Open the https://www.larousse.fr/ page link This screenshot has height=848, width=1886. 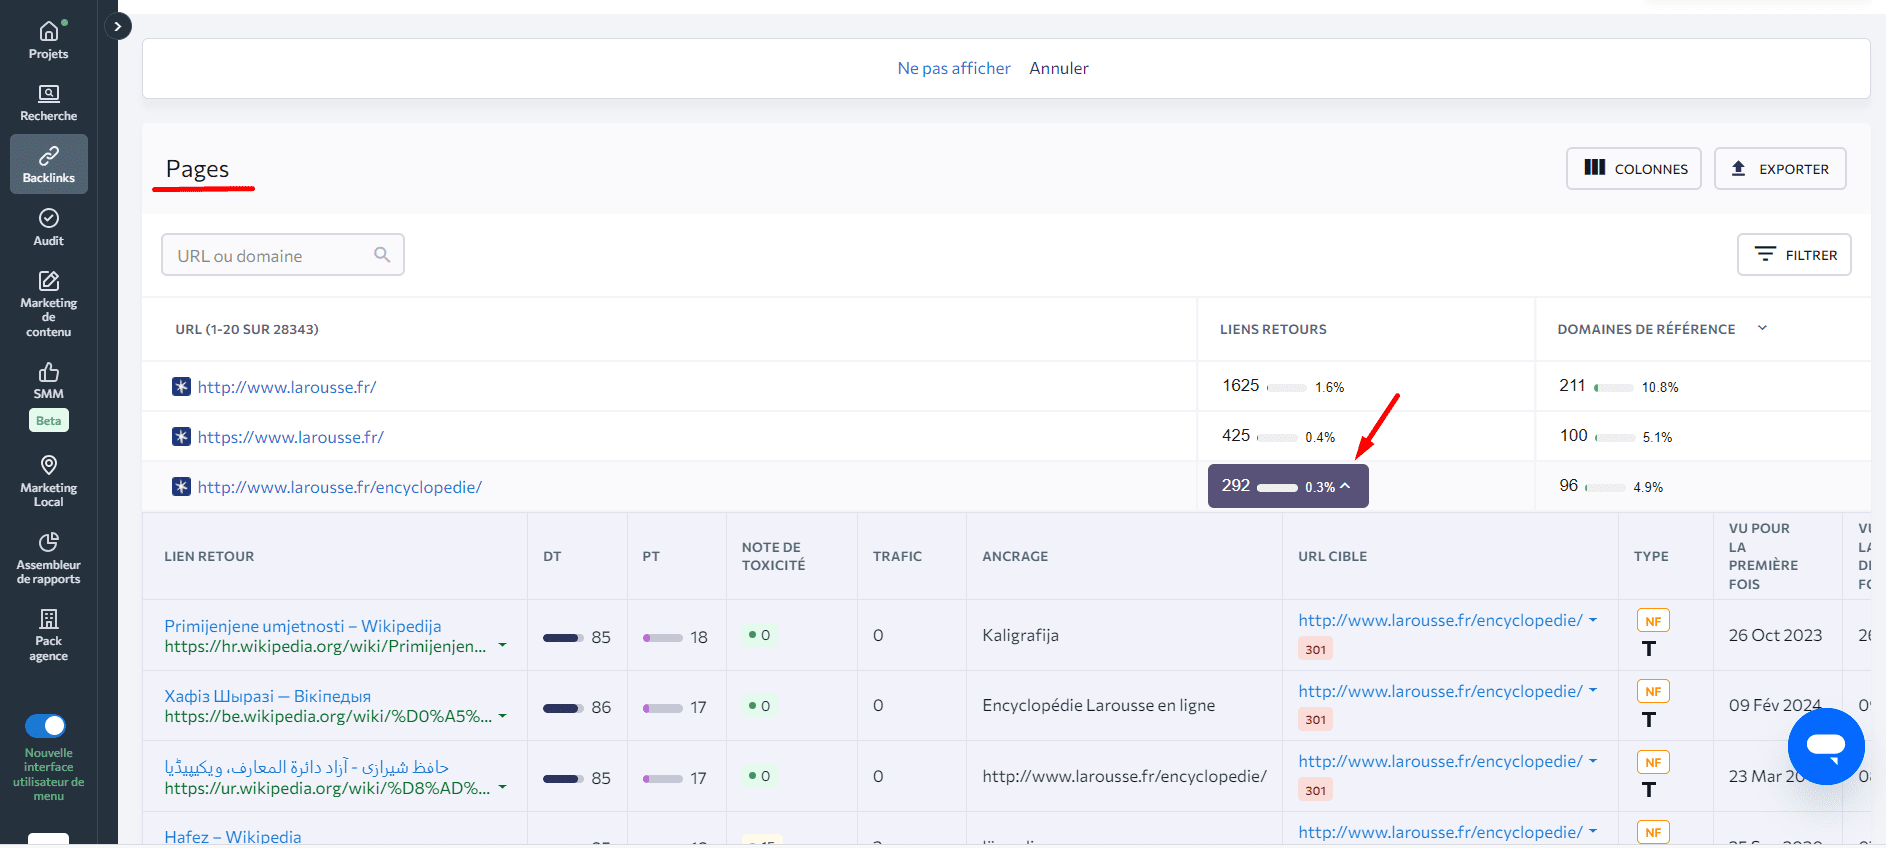(291, 437)
